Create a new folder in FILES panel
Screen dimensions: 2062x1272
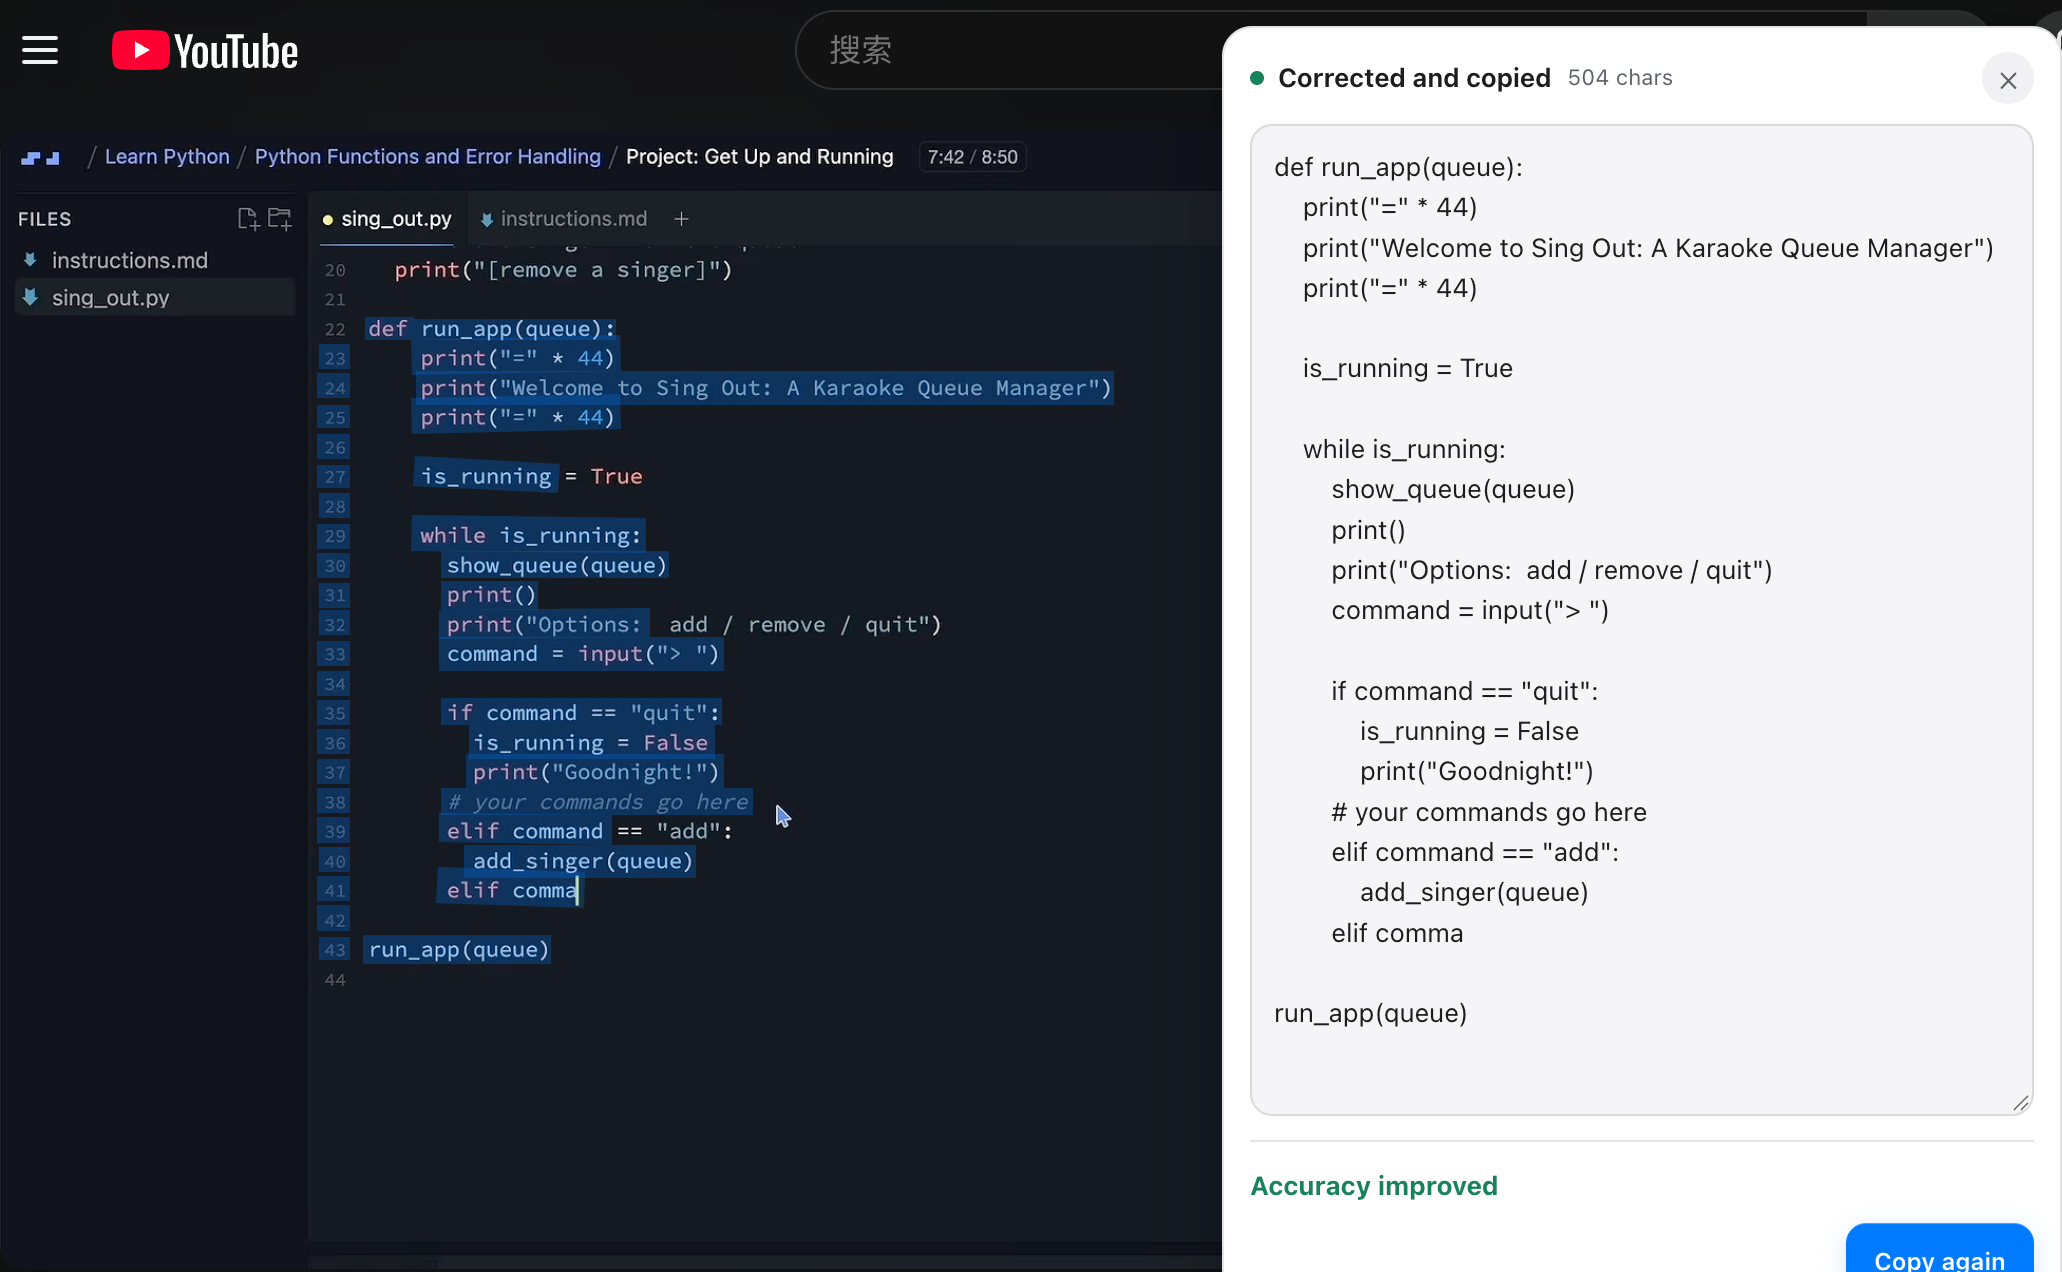(280, 219)
